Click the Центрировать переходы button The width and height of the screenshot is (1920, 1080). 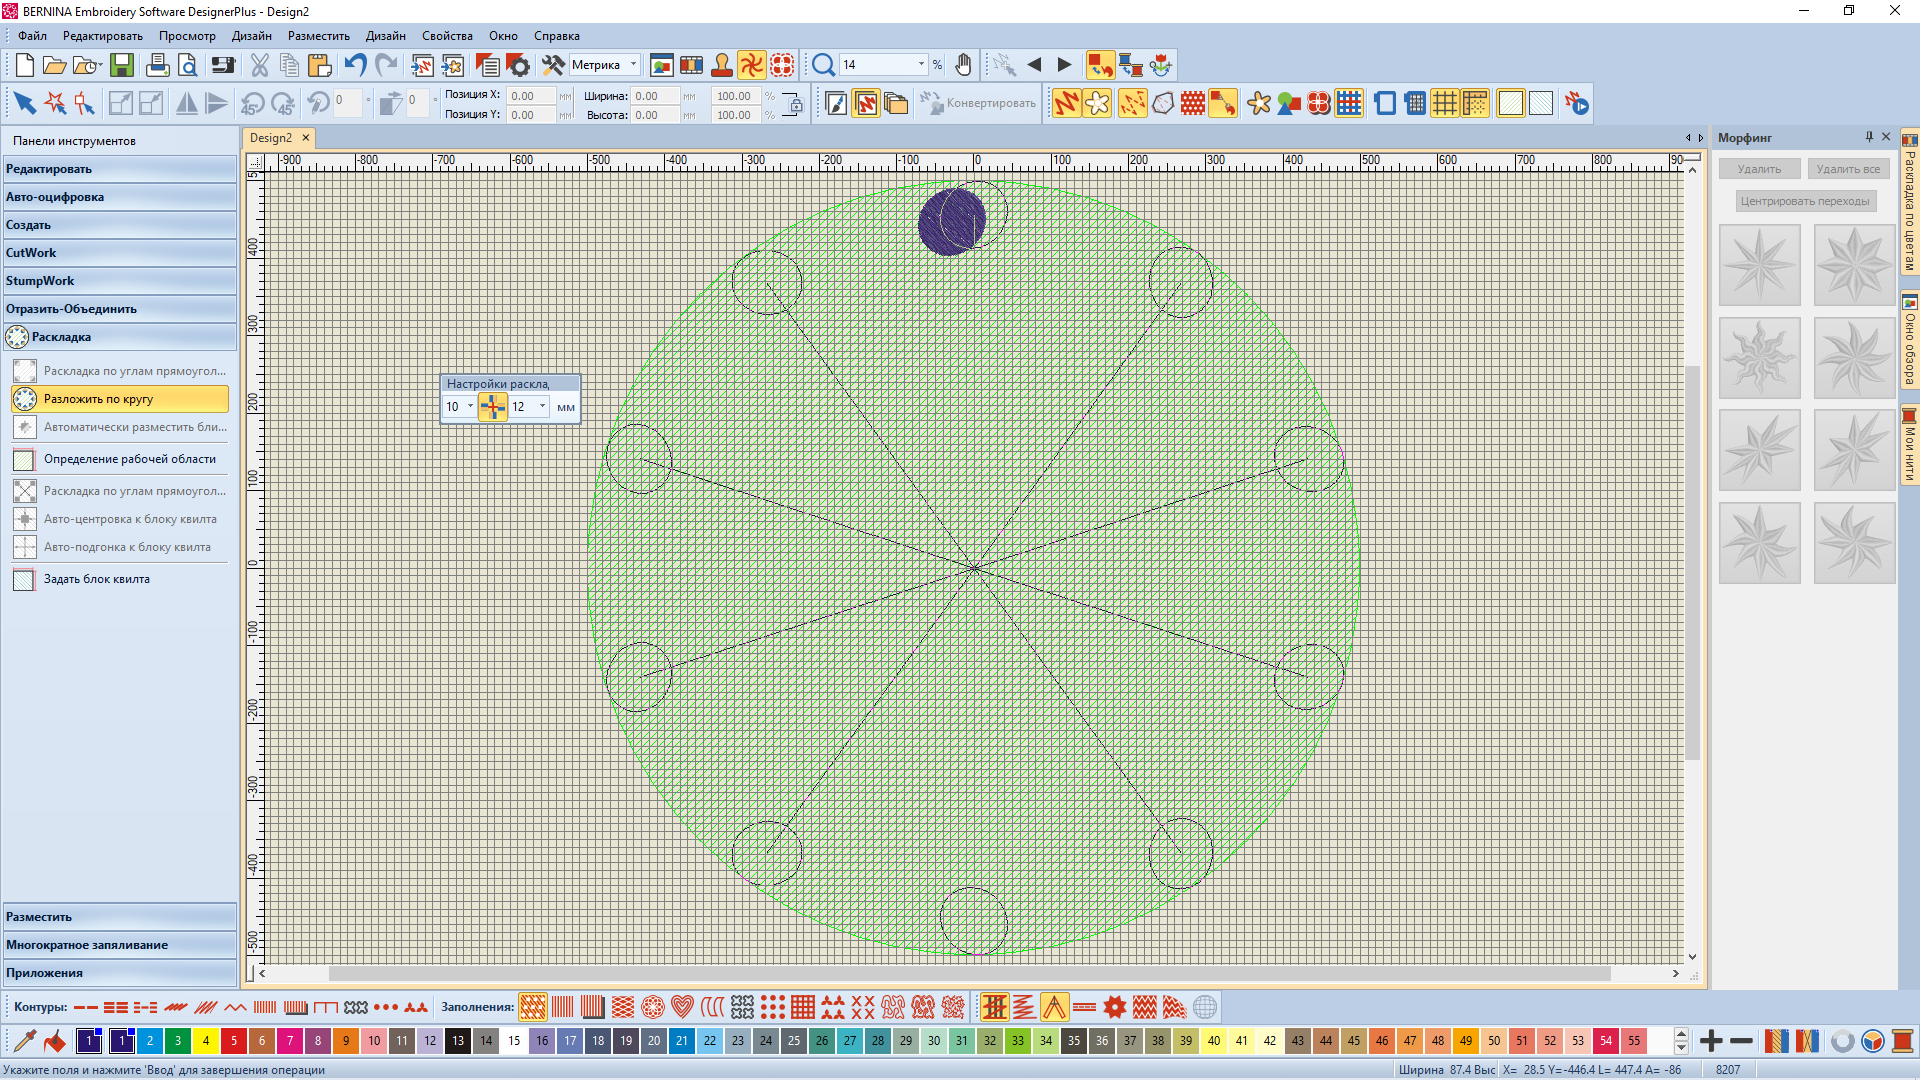click(x=1804, y=201)
